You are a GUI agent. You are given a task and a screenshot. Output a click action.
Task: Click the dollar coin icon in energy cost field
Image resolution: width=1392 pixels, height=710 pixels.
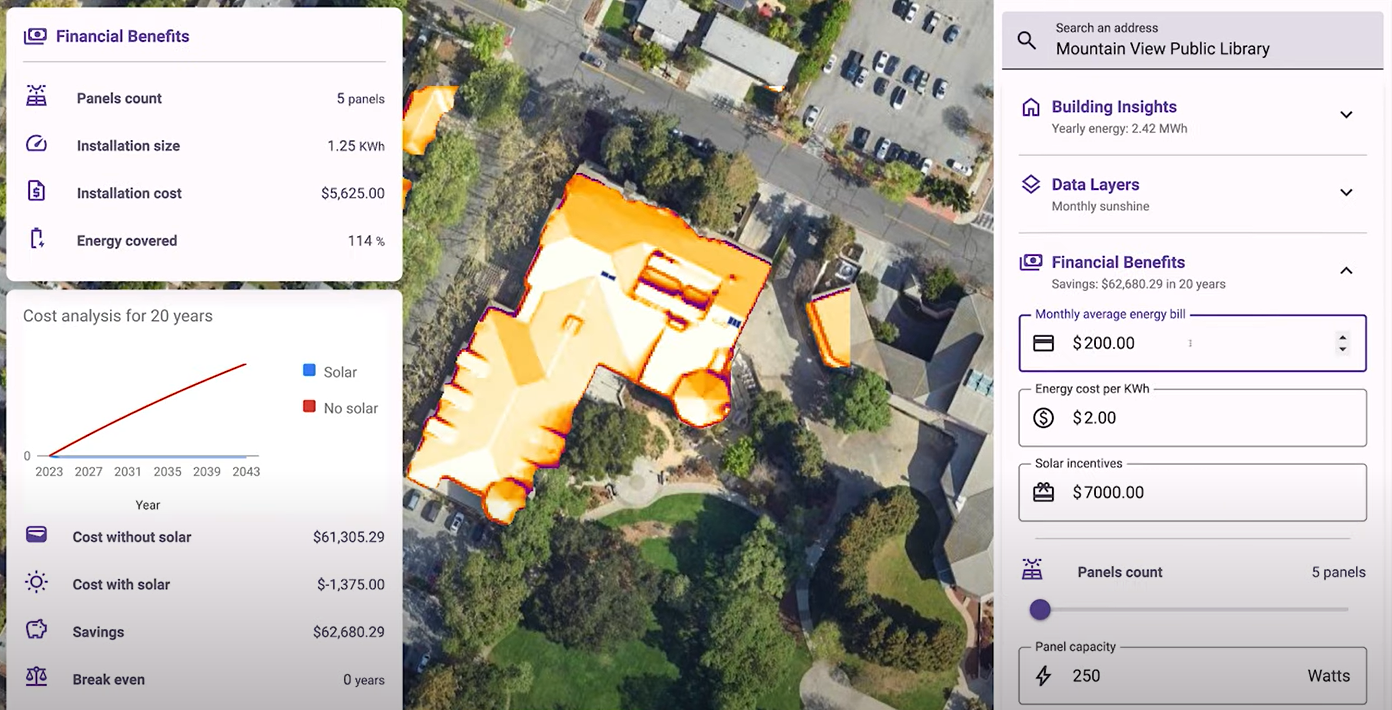tap(1043, 418)
